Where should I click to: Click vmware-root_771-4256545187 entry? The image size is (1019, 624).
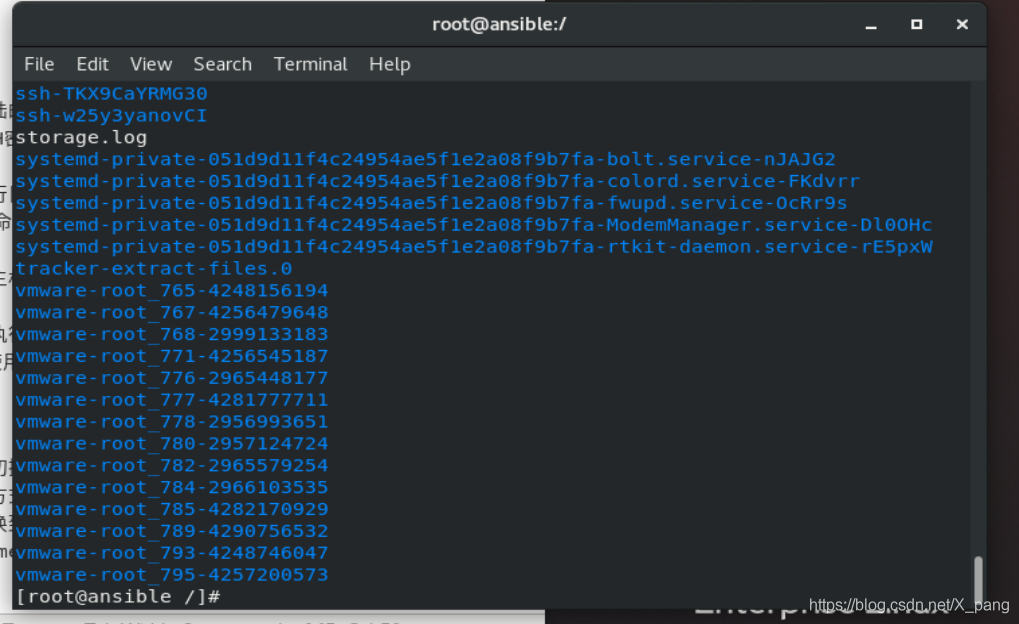click(x=172, y=356)
